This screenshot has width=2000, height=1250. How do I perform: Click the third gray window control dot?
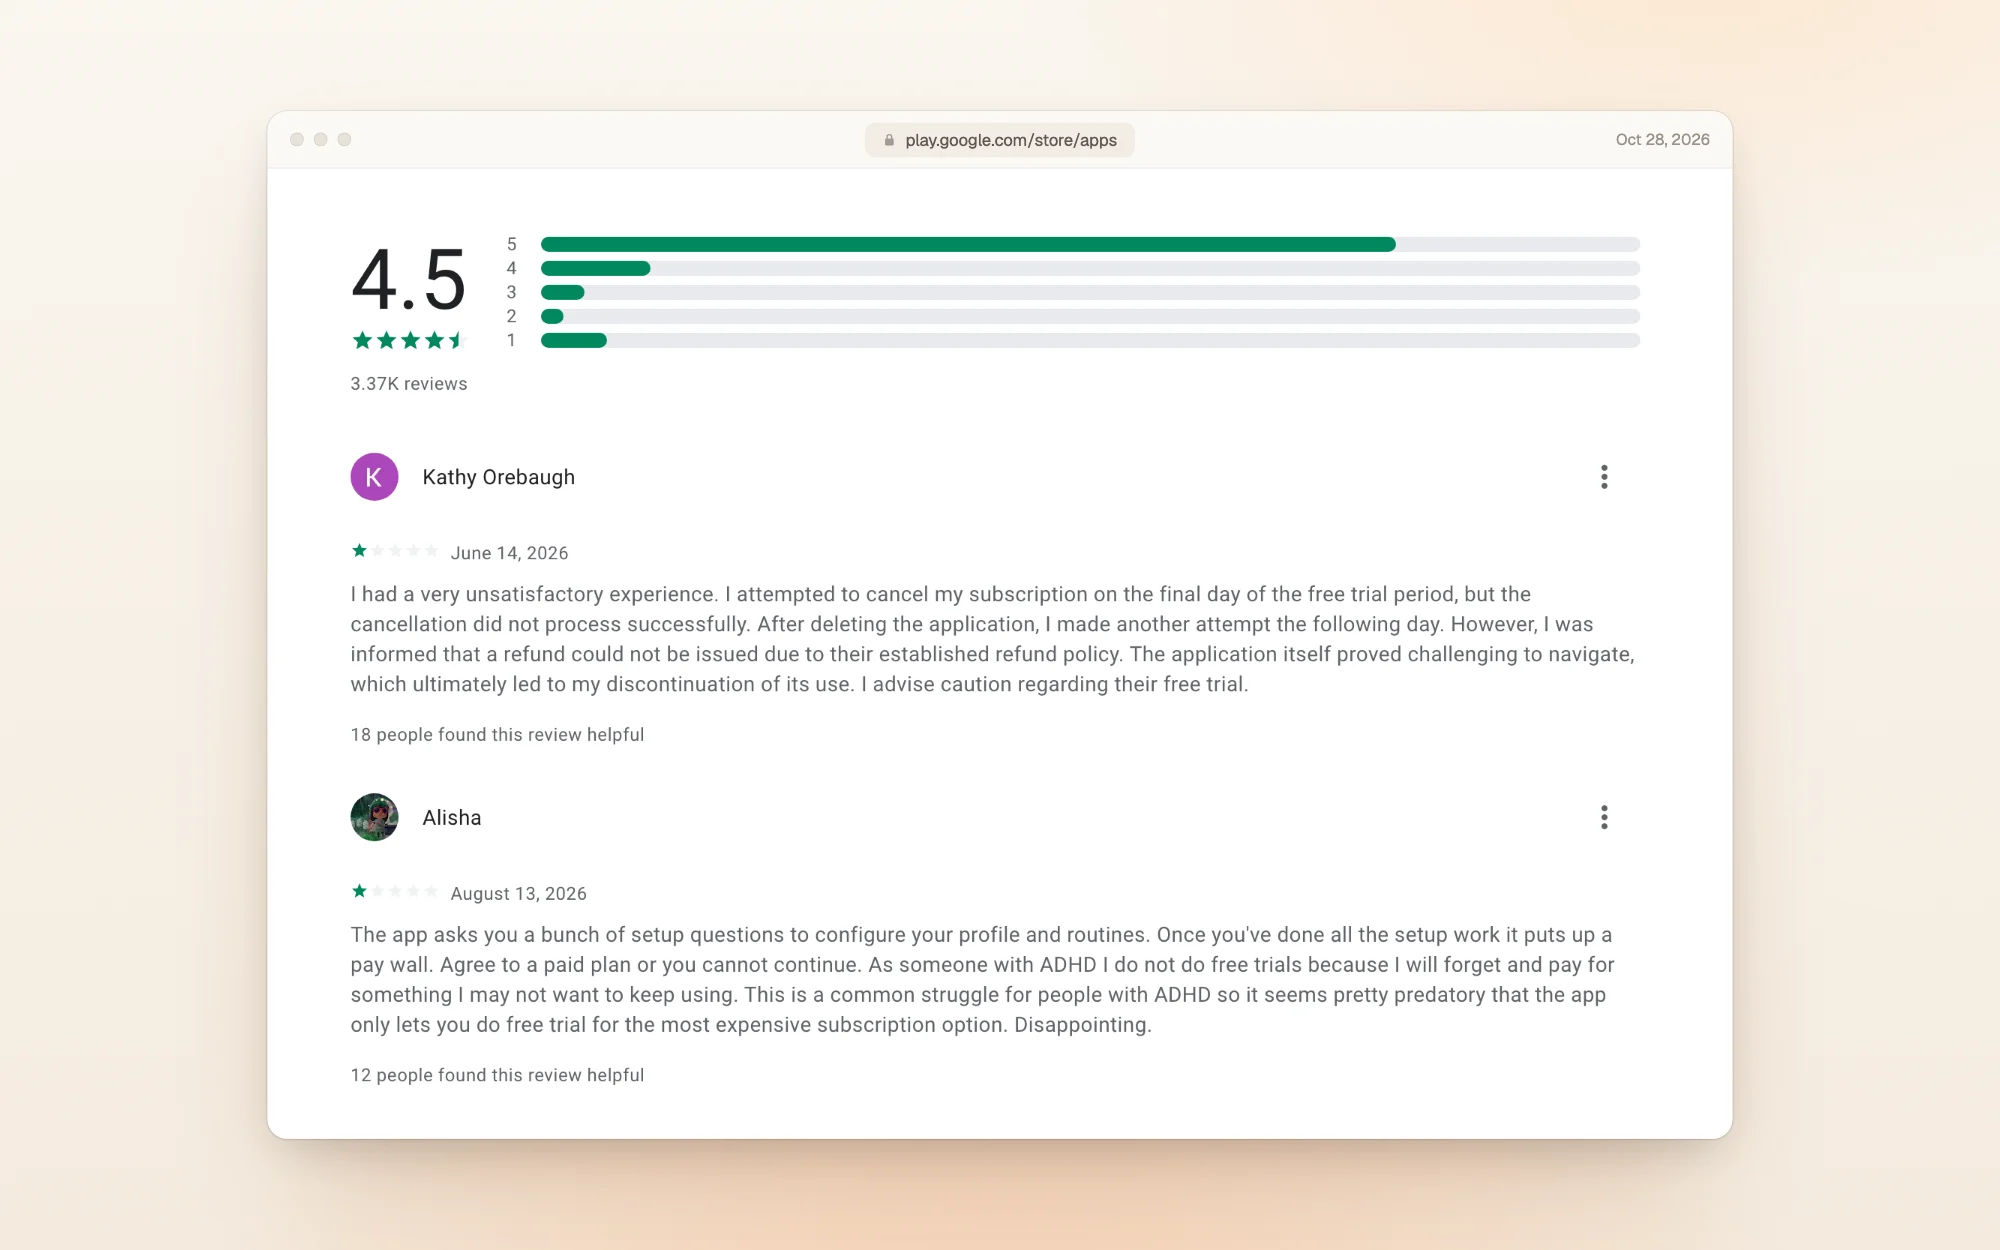(344, 140)
